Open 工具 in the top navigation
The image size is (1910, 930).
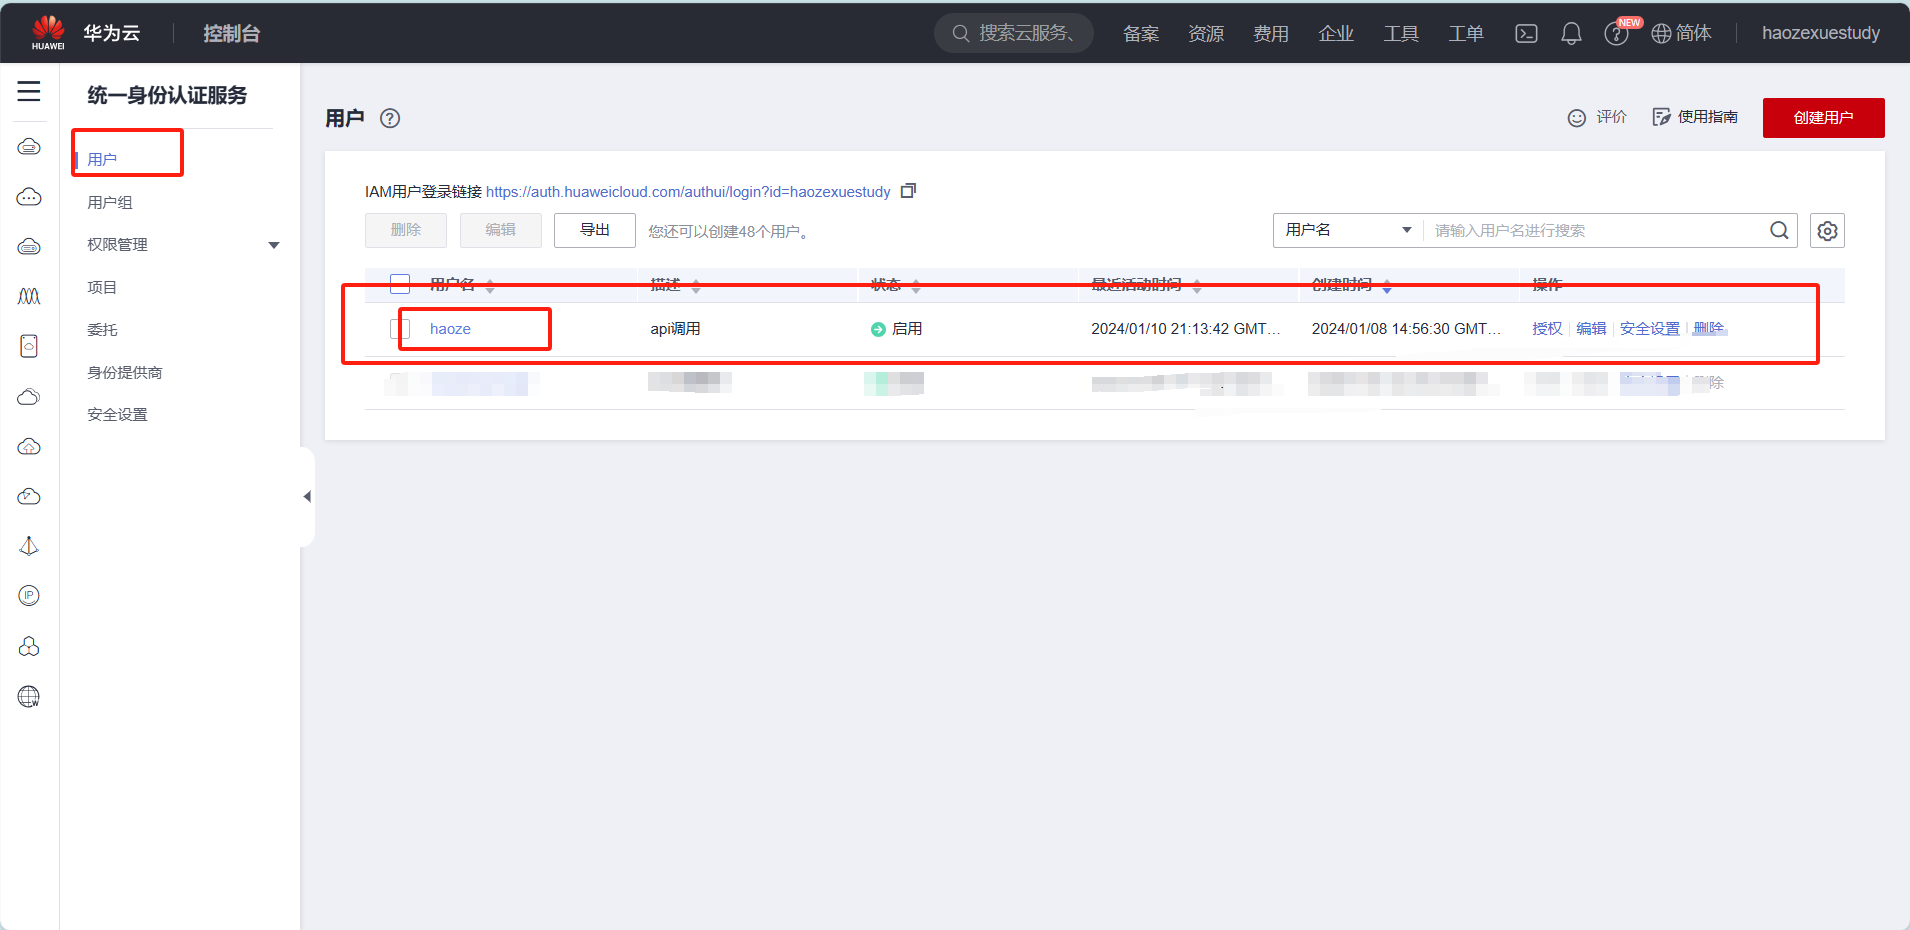pyautogui.click(x=1401, y=34)
